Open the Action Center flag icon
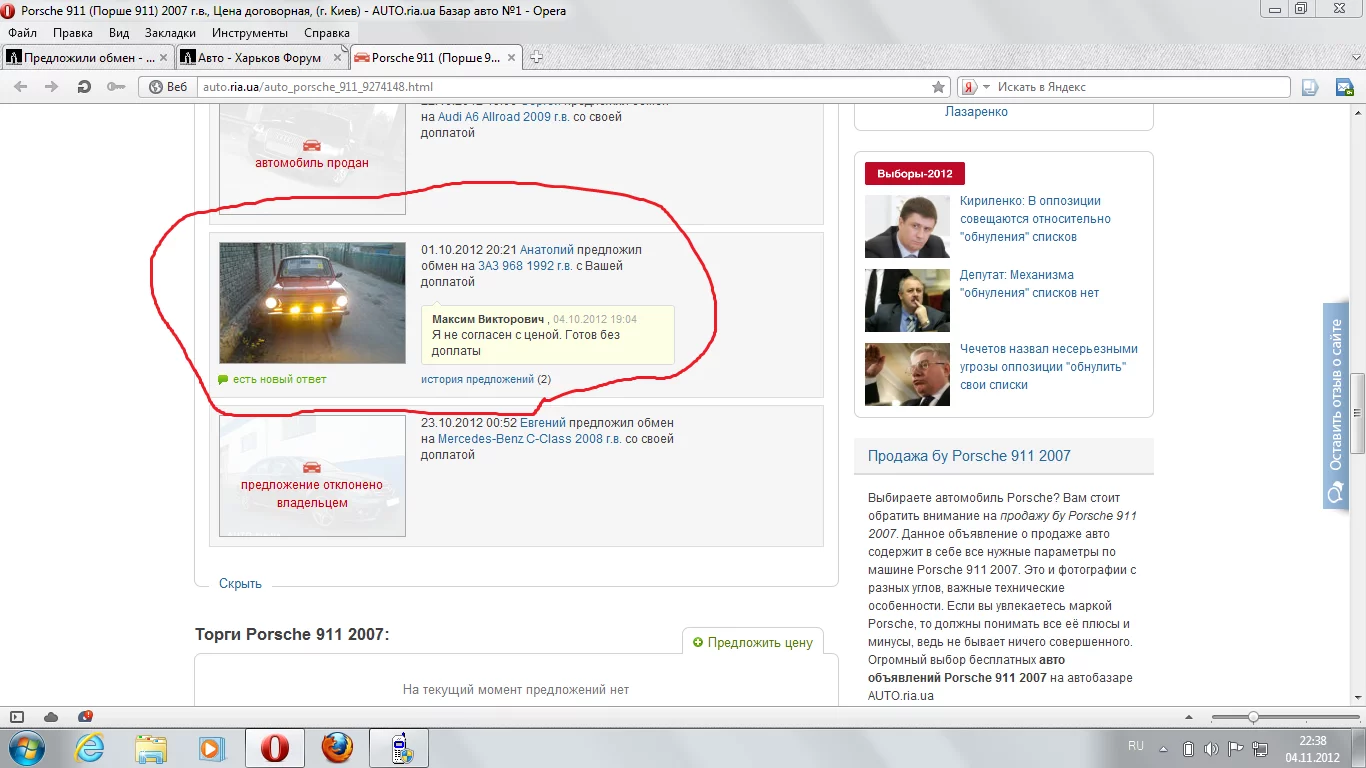 [1234, 749]
